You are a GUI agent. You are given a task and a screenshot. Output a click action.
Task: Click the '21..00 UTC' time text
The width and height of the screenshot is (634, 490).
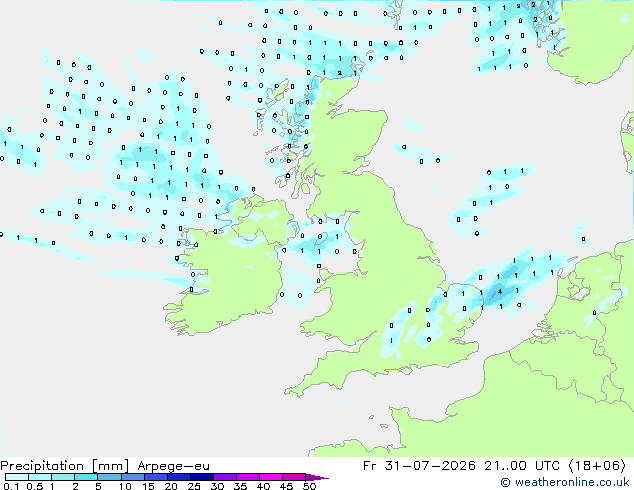click(x=522, y=466)
